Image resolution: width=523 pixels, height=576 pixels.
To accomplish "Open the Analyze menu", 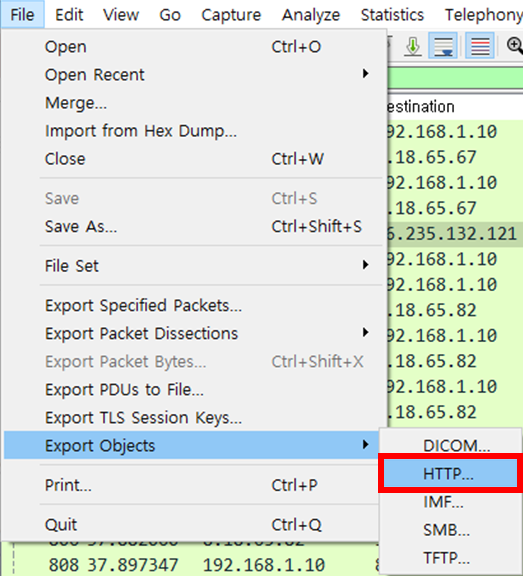I will pyautogui.click(x=311, y=15).
